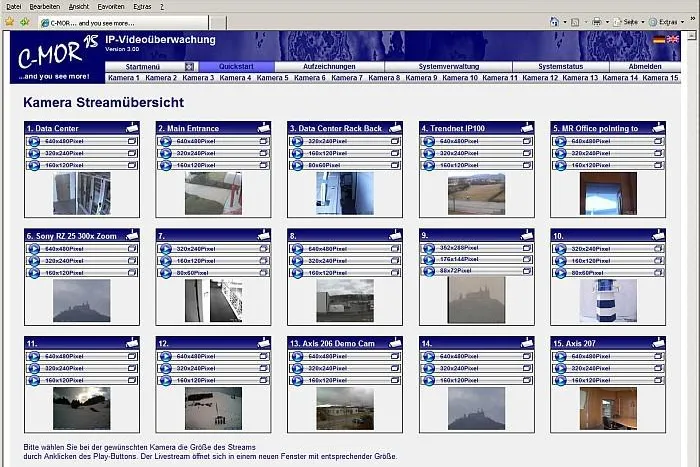Play Trendnet IP100 640x480 stream
The height and width of the screenshot is (467, 700).
point(429,142)
